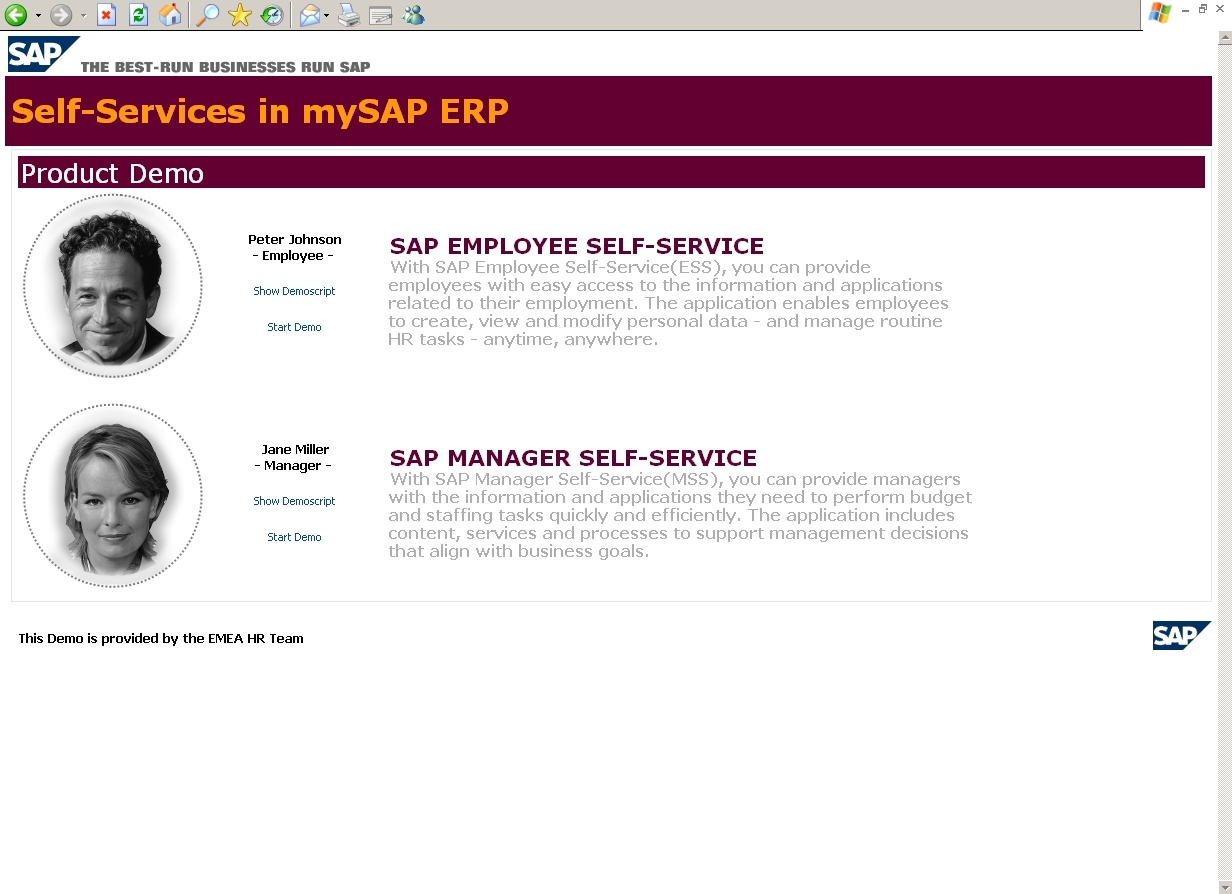1232x894 pixels.
Task: Open the Mail button dropdown arrow
Action: tap(327, 15)
